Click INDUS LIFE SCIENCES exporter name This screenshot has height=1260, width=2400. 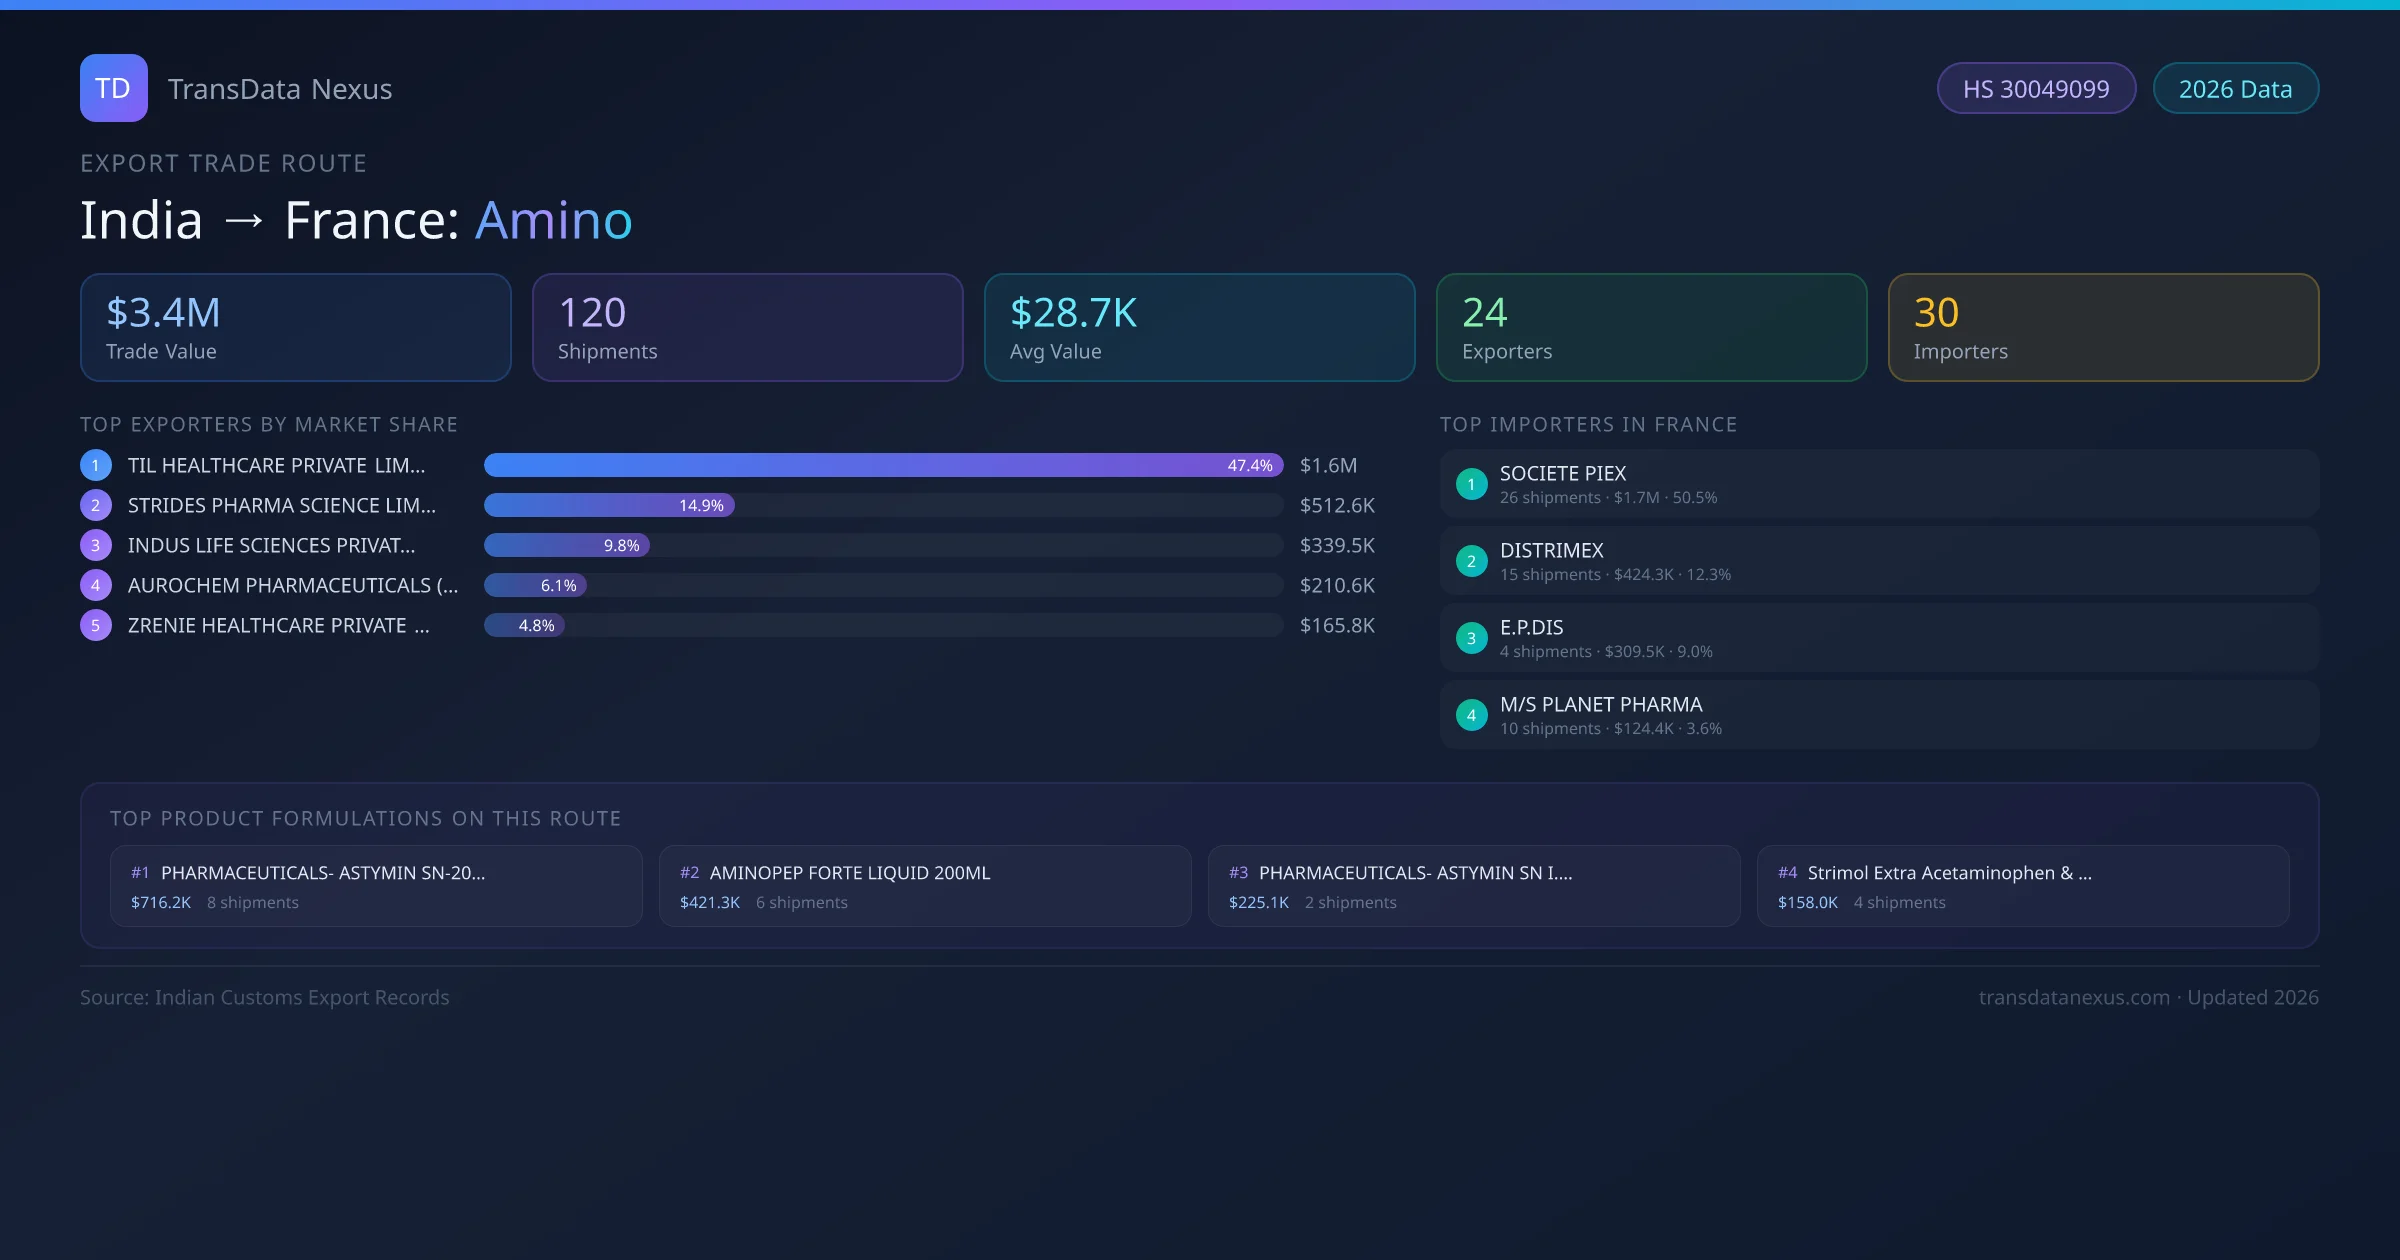point(271,545)
